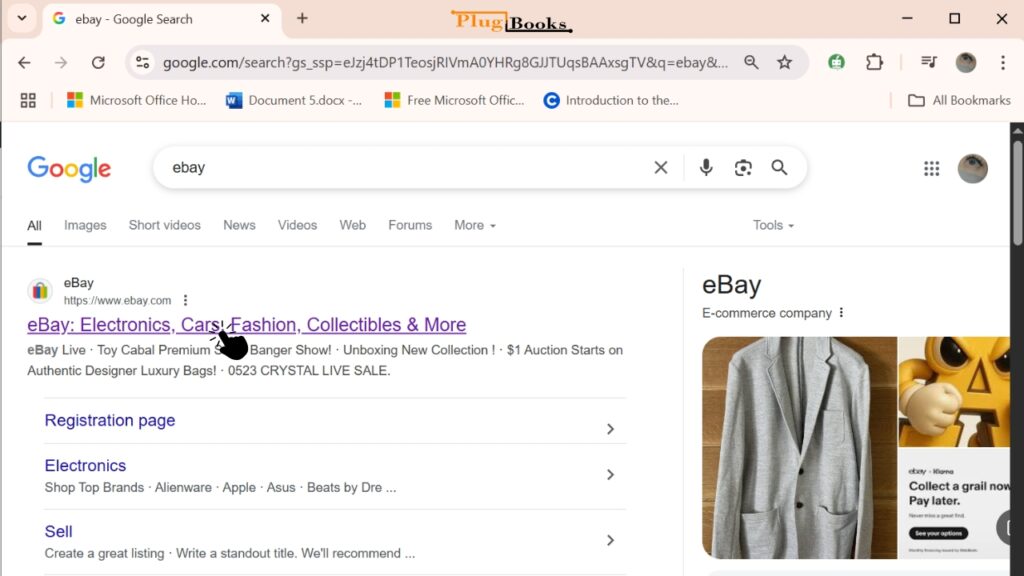
Task: Click the address bar URL
Action: coord(445,63)
